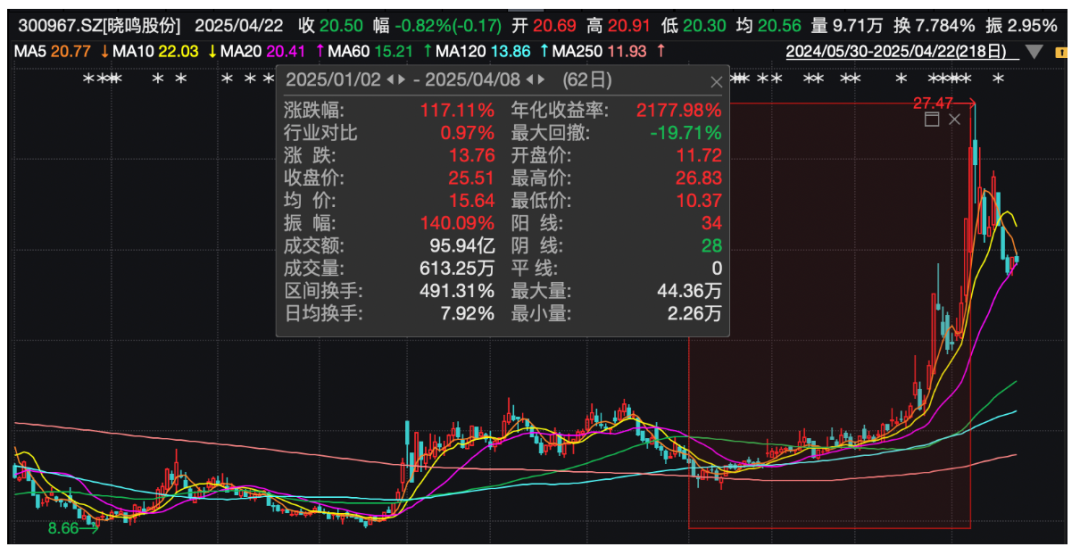Click 收盘价 value 25.51
Viewport: 1080px width, 555px height.
(x=472, y=178)
